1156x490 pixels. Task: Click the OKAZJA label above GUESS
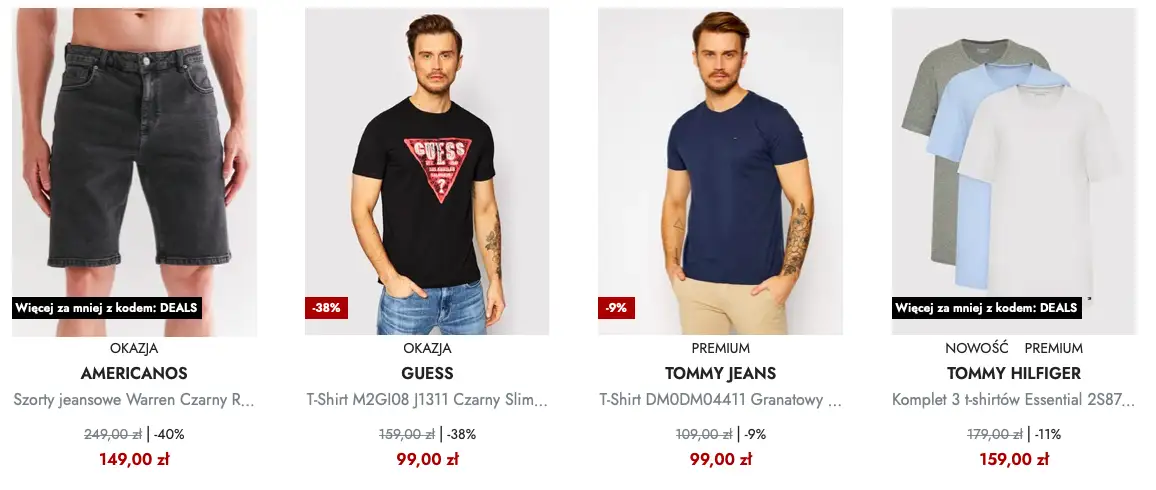pyautogui.click(x=428, y=349)
